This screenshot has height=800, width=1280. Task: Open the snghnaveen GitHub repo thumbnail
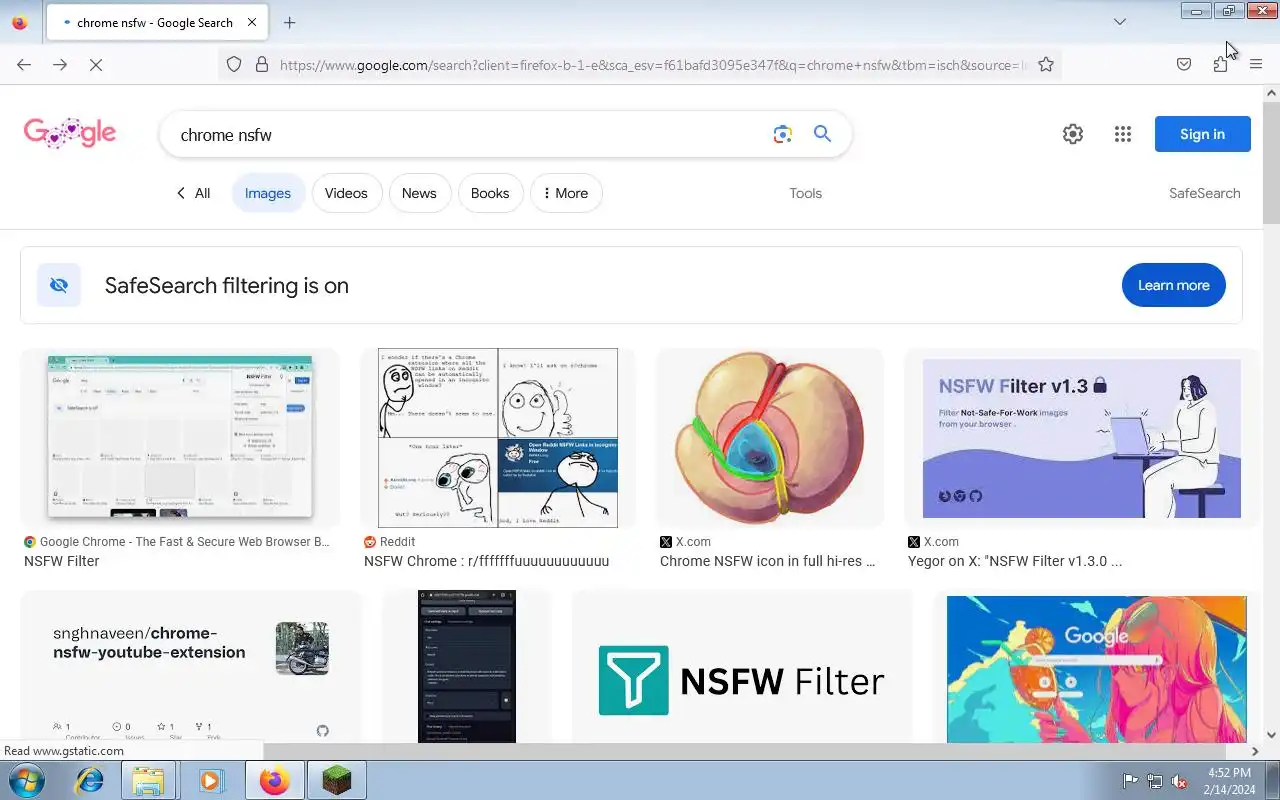[x=191, y=667]
